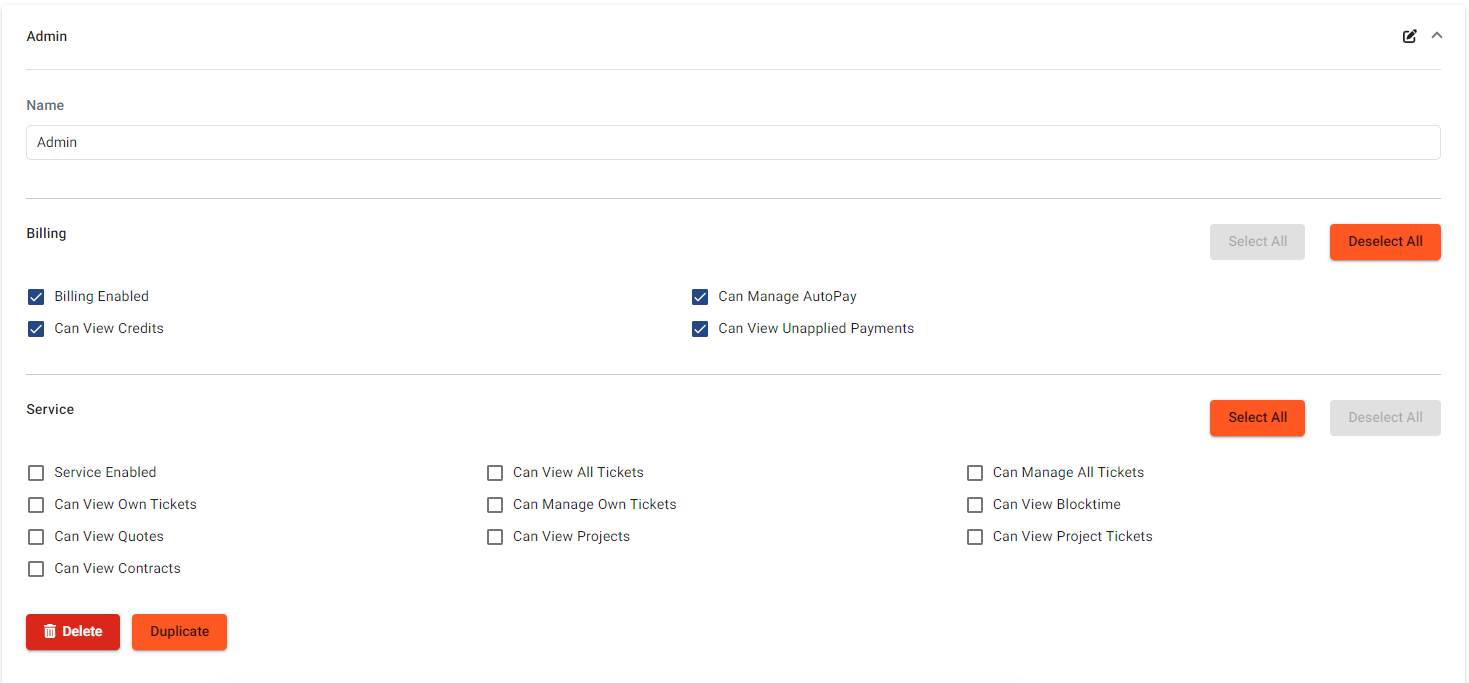Check Can Manage Own Tickets
Image resolution: width=1469 pixels, height=683 pixels.
click(x=495, y=505)
